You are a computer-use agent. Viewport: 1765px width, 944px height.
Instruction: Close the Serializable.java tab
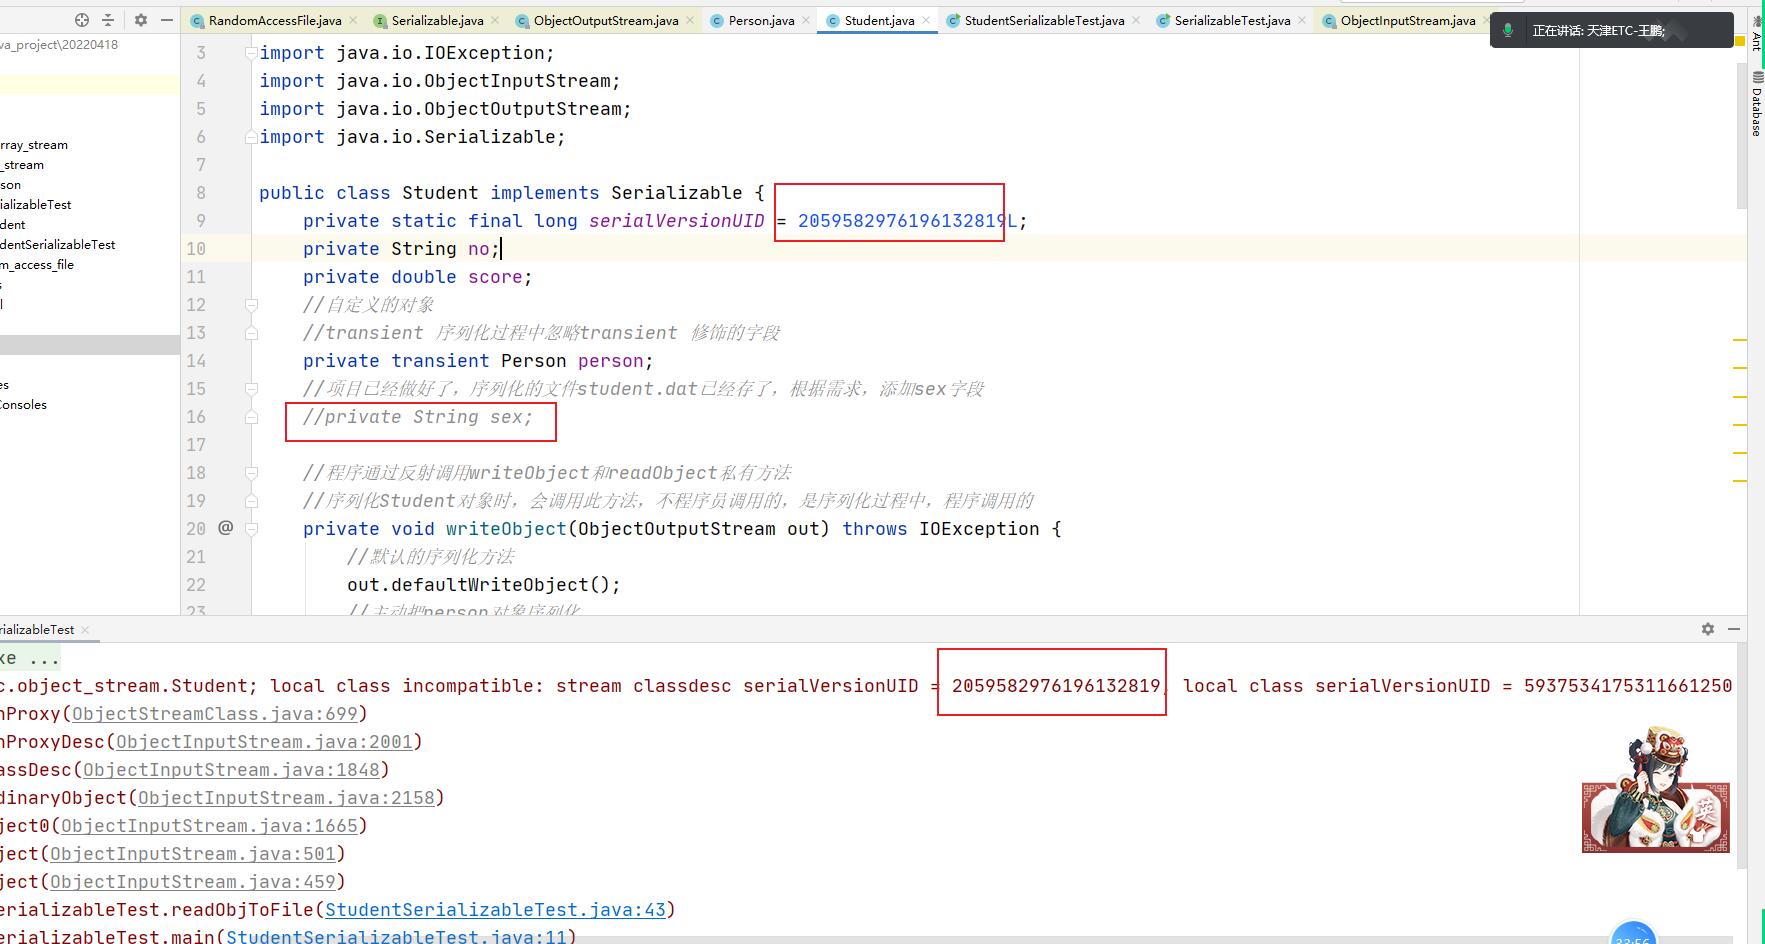(495, 20)
